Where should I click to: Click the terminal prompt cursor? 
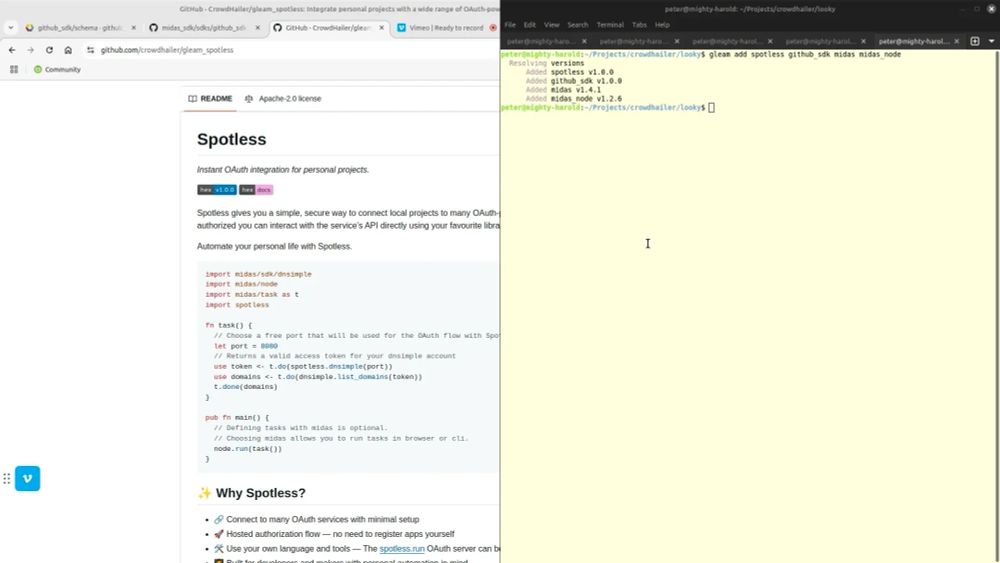pyautogui.click(x=712, y=108)
